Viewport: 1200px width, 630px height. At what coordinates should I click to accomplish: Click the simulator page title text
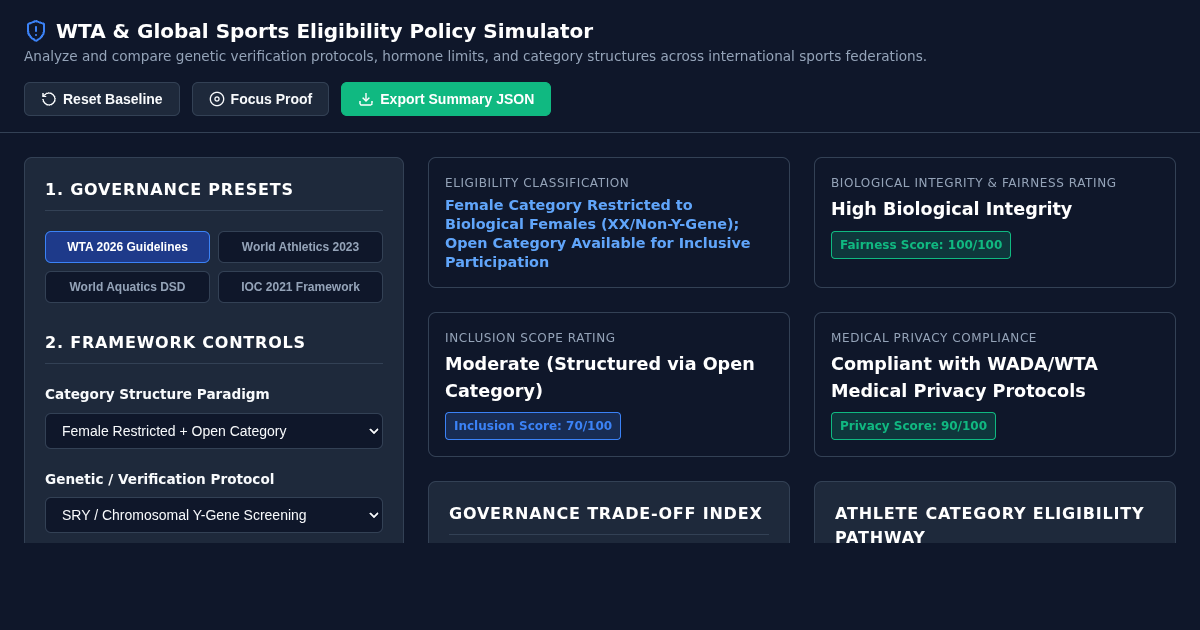point(324,31)
